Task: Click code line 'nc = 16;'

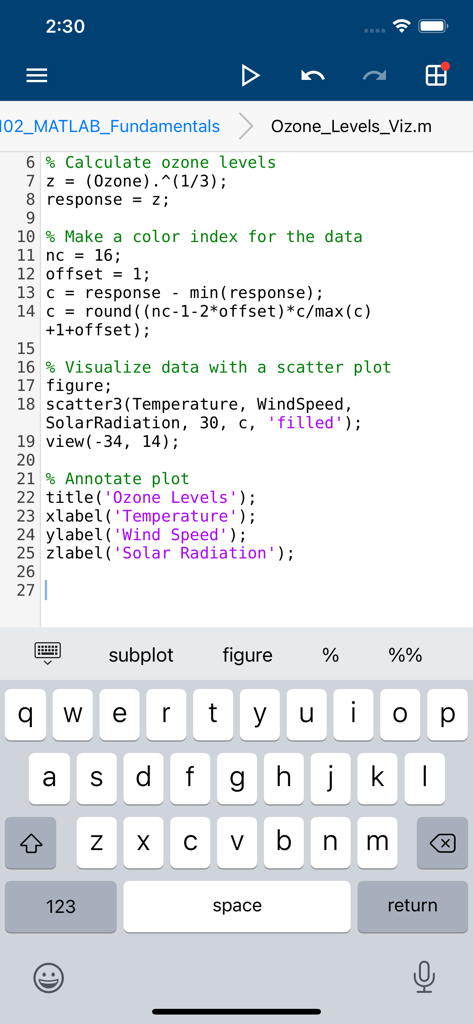Action: [x=84, y=255]
